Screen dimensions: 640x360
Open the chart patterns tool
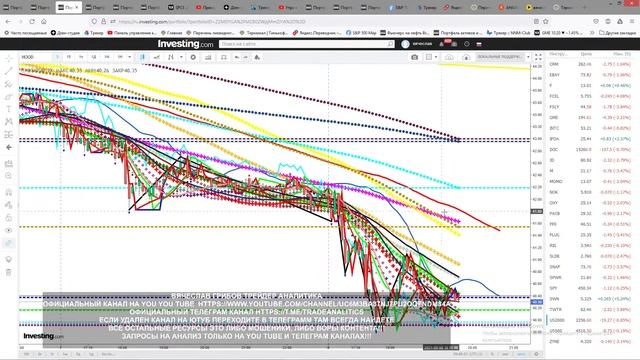pyautogui.click(x=9, y=122)
